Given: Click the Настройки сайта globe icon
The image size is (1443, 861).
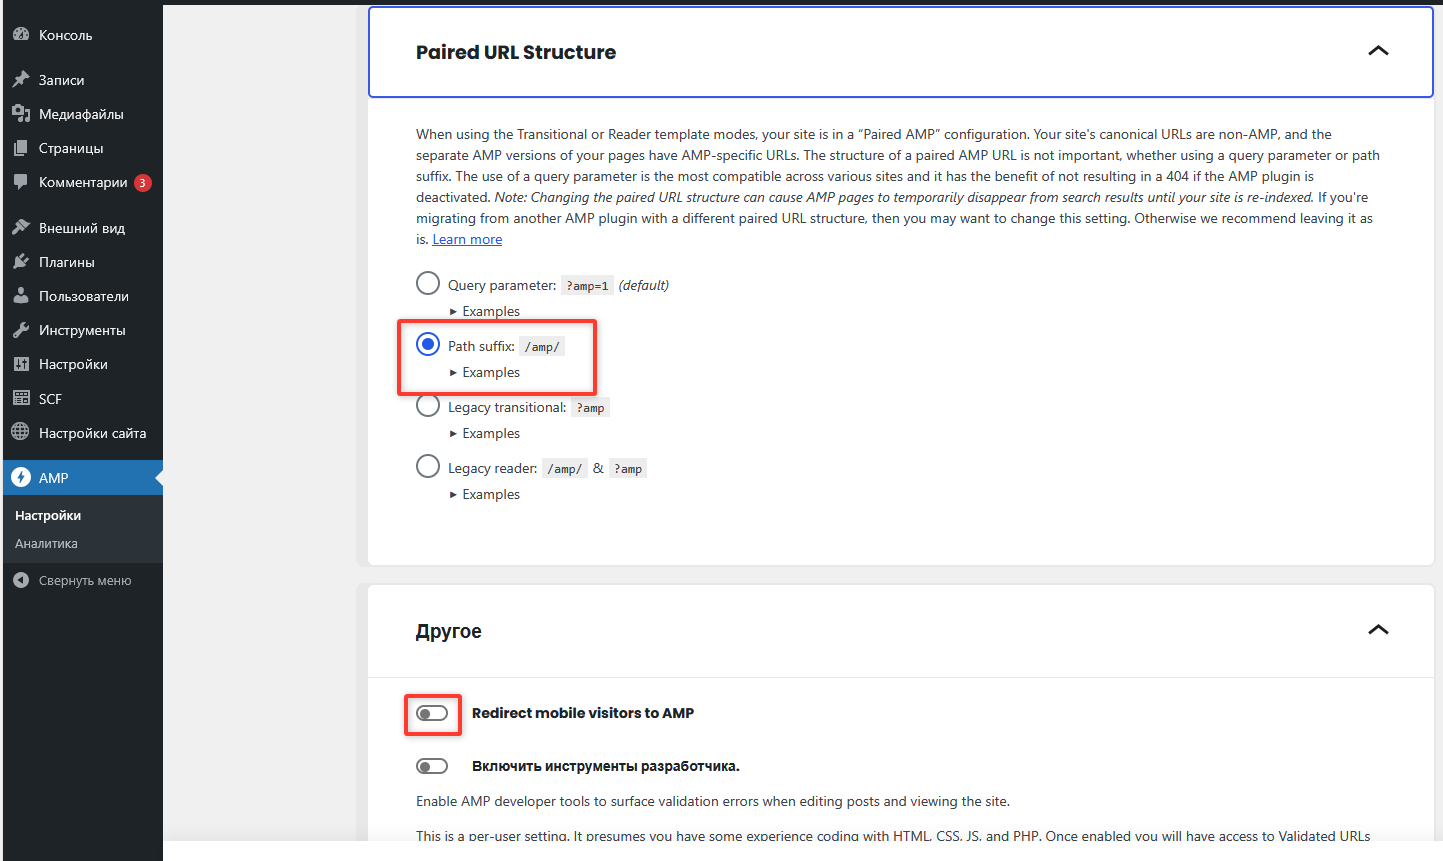Looking at the screenshot, I should [x=21, y=432].
